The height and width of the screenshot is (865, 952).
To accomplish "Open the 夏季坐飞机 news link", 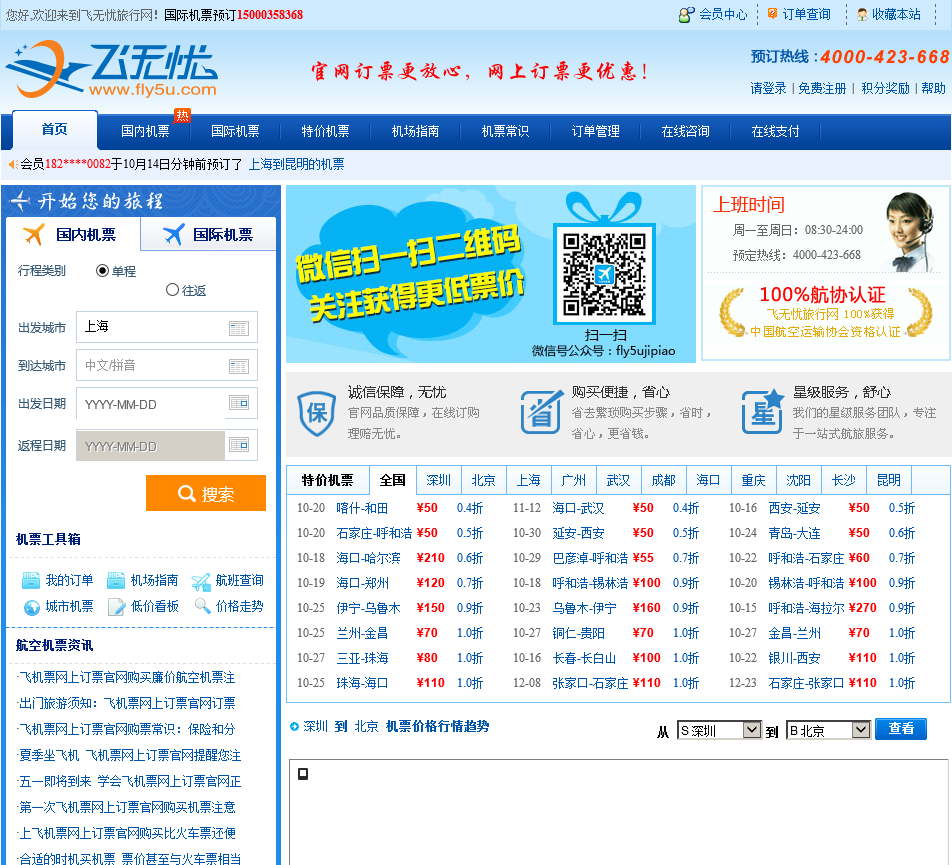I will 130,755.
